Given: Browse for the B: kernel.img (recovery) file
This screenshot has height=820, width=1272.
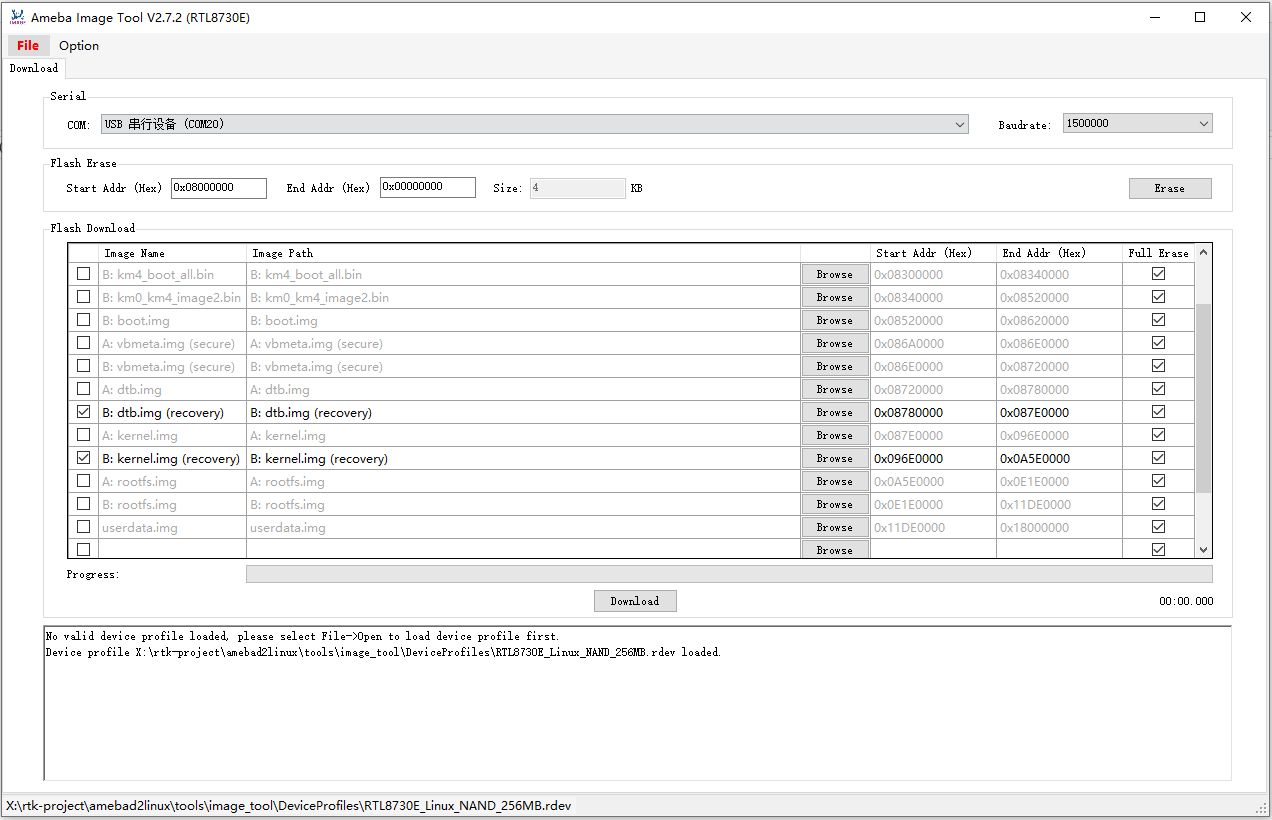Looking at the screenshot, I should click(834, 458).
